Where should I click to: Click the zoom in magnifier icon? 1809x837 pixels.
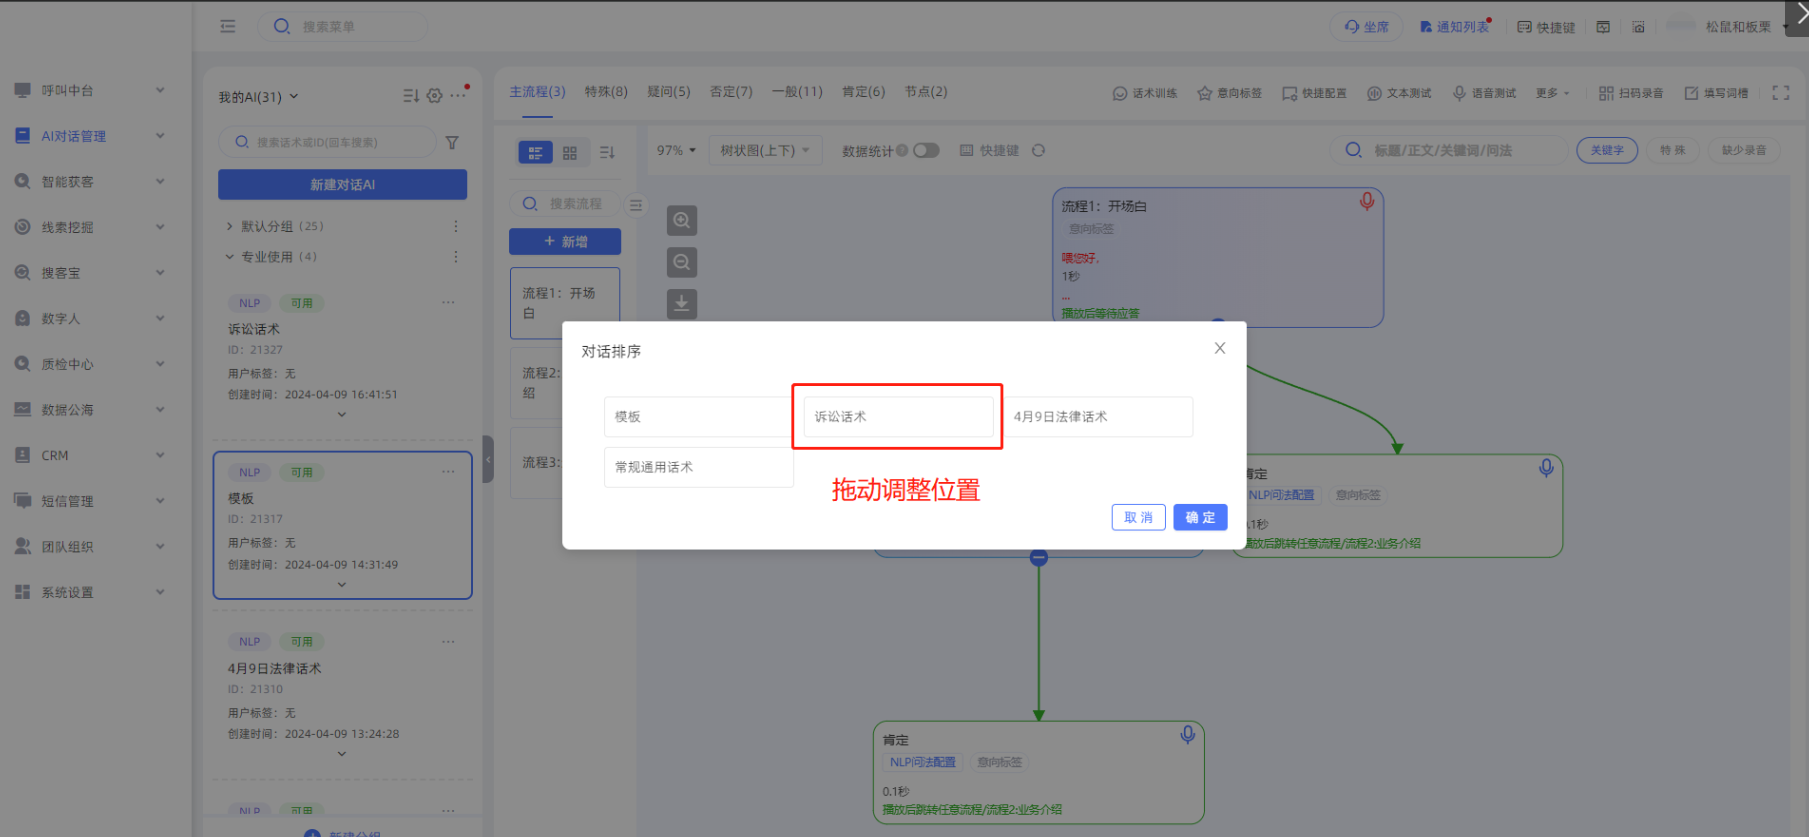point(682,220)
